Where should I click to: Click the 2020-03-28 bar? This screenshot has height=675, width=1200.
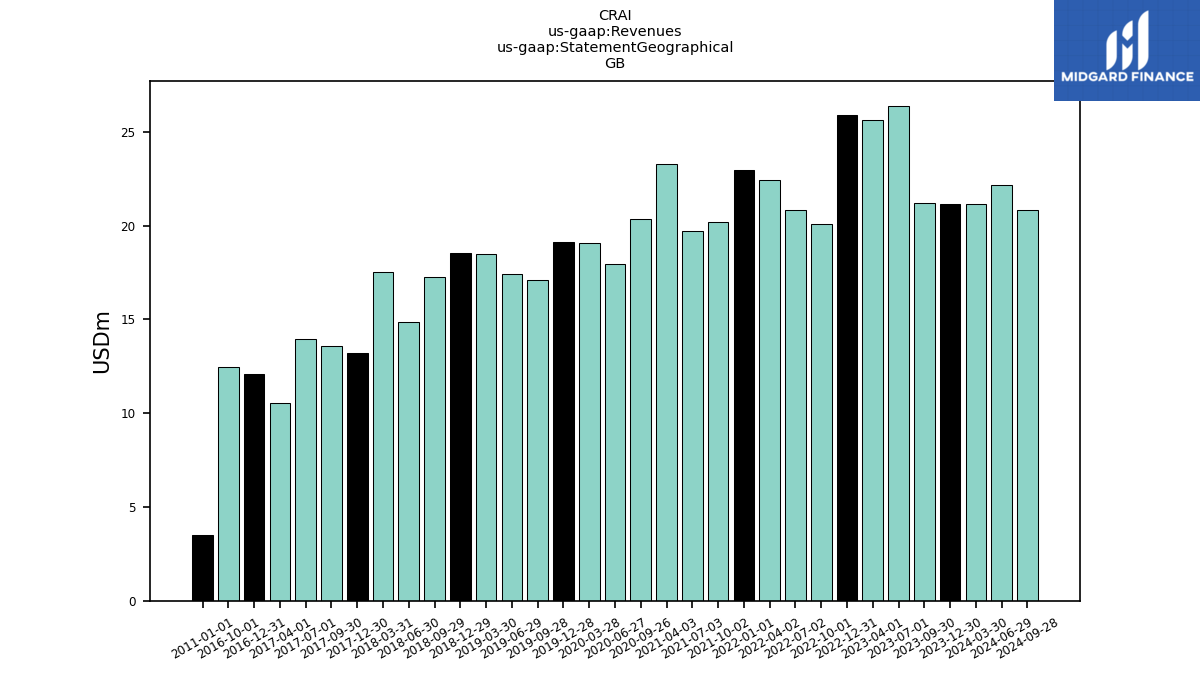[589, 422]
